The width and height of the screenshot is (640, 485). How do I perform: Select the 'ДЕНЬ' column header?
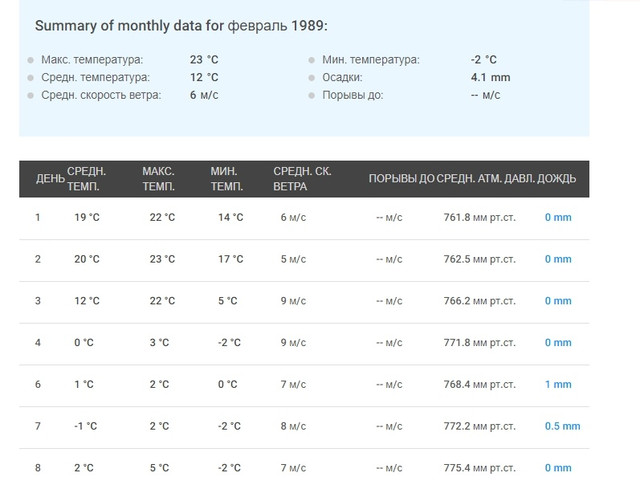[x=50, y=179]
